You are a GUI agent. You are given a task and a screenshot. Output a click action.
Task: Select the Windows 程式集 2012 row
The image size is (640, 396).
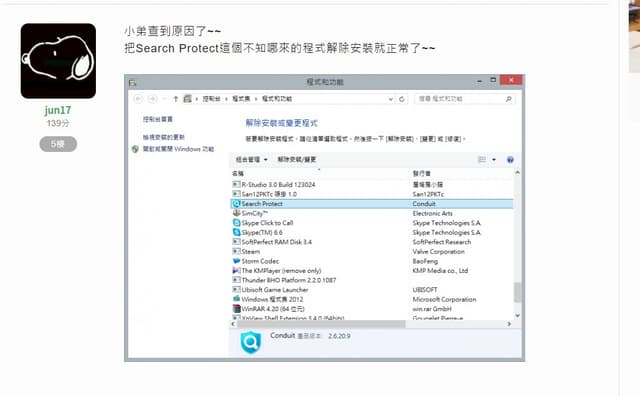click(372, 299)
